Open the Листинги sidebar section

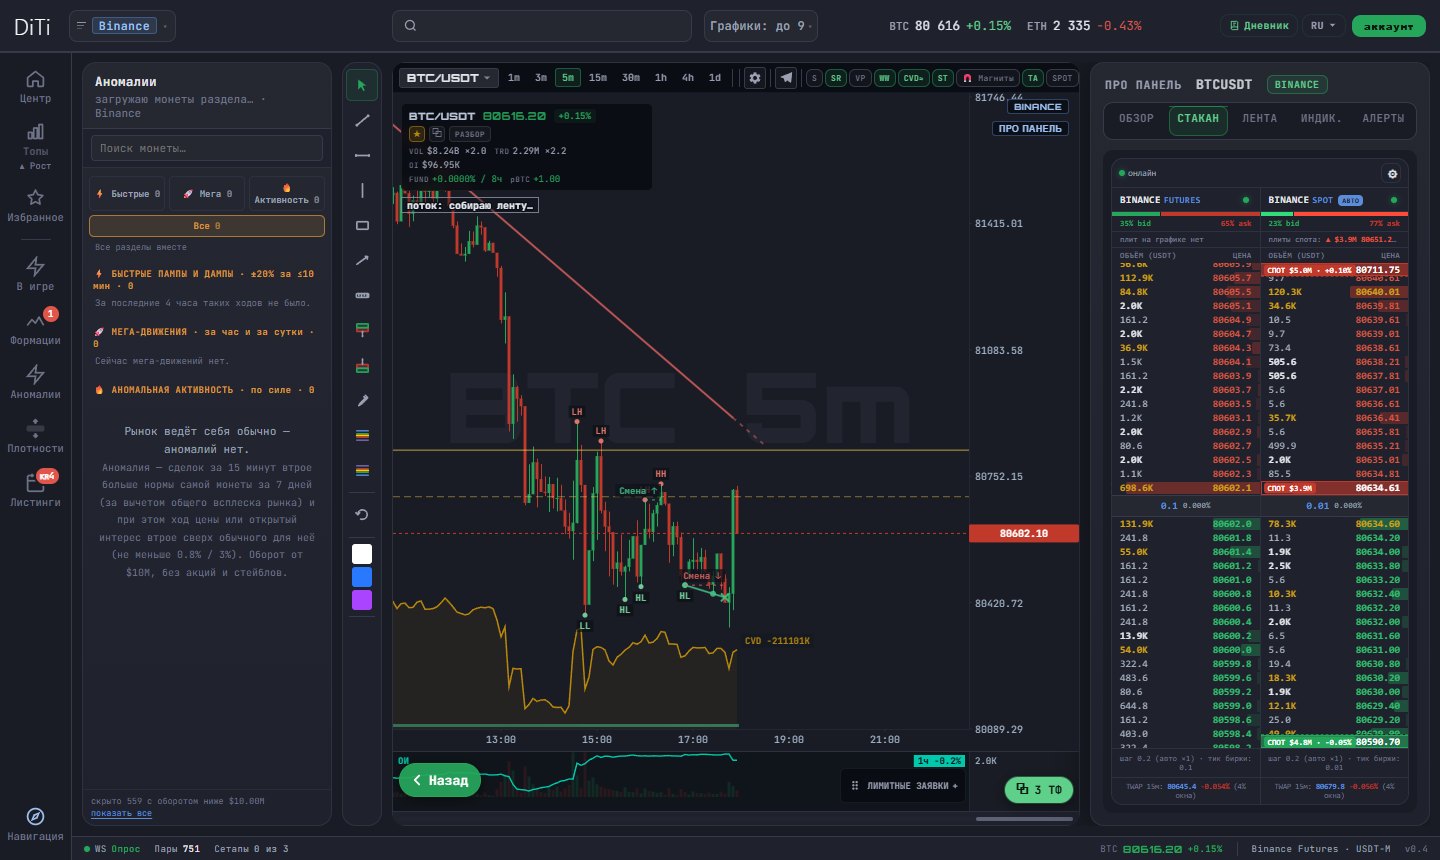35,490
